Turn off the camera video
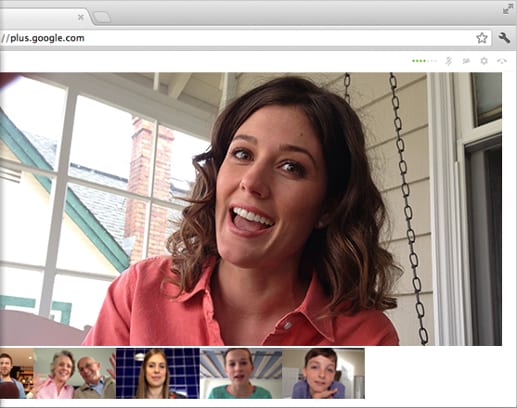The width and height of the screenshot is (517, 408). pyautogui.click(x=466, y=61)
